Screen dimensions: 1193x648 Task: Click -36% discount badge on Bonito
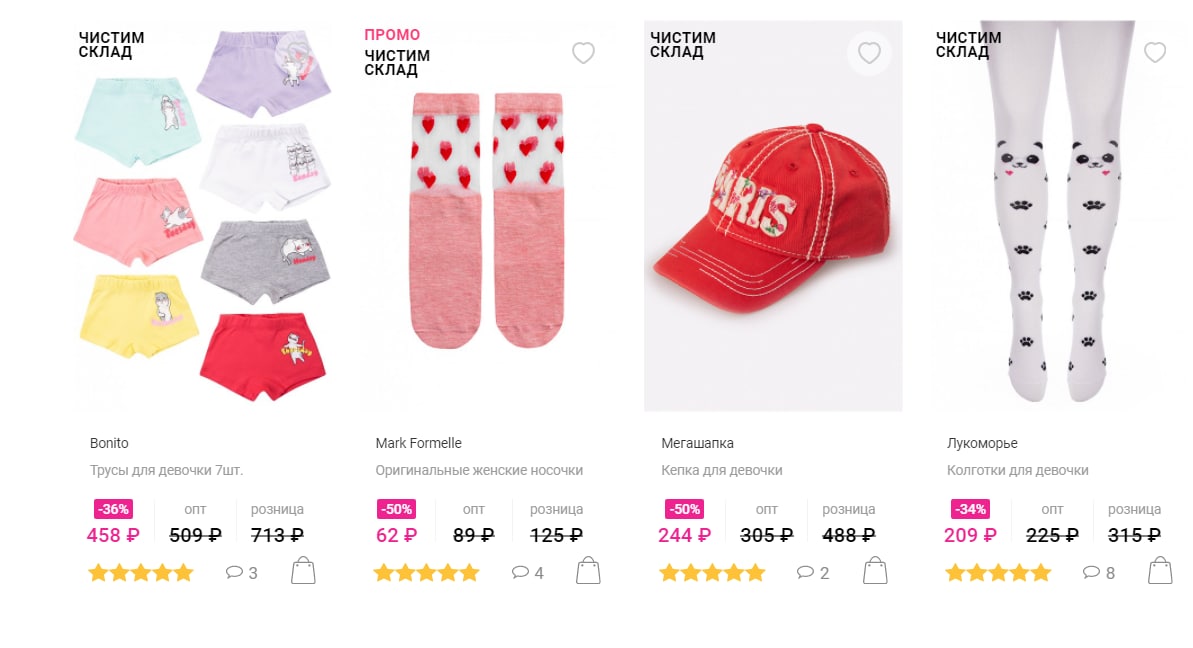click(x=113, y=509)
